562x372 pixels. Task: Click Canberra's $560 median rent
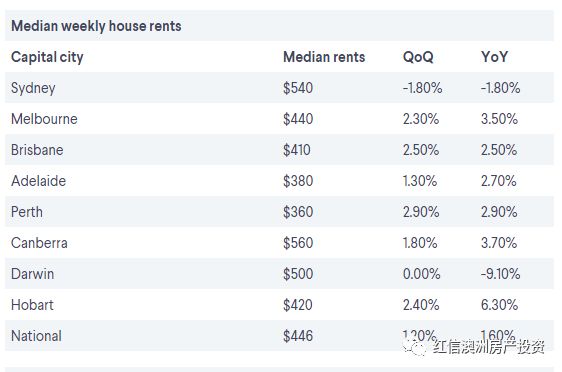pos(298,243)
